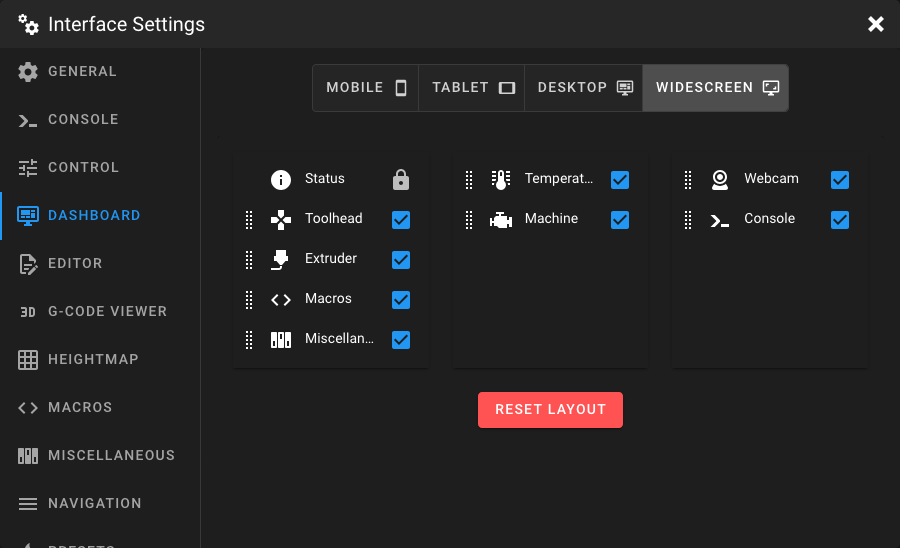Uncheck the Toolhead panel checkbox
This screenshot has height=548, width=900.
pyautogui.click(x=401, y=220)
